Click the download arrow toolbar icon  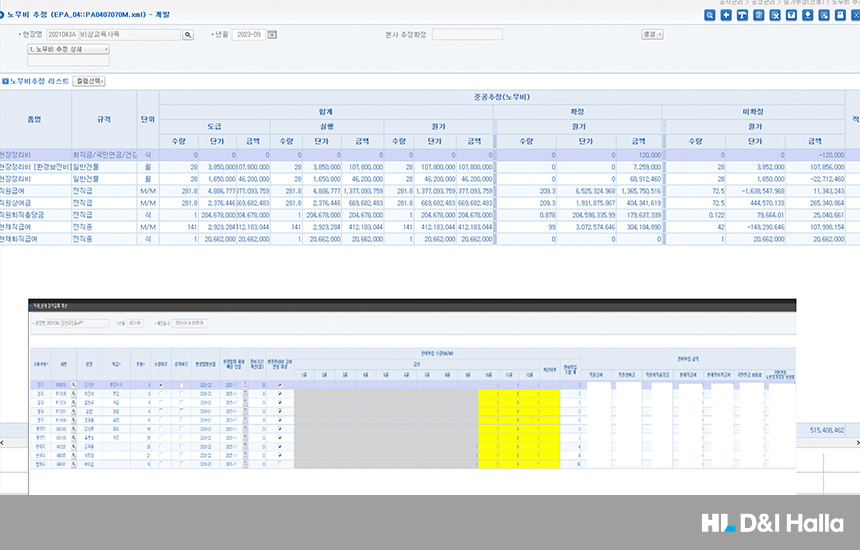click(x=806, y=15)
